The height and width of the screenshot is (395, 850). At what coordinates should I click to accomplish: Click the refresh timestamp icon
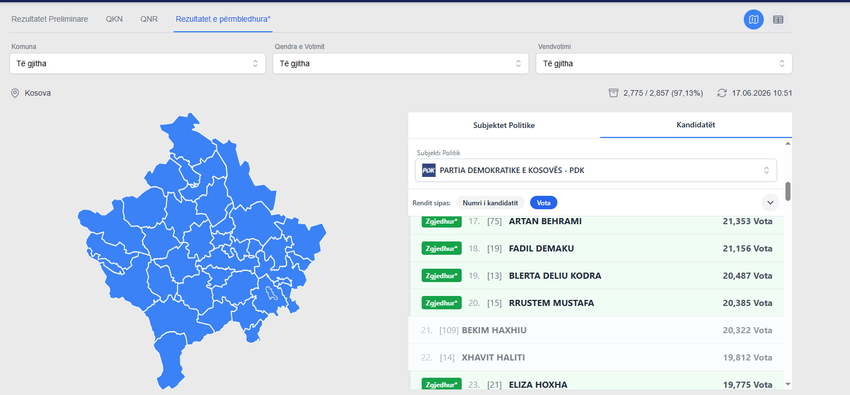coord(722,93)
